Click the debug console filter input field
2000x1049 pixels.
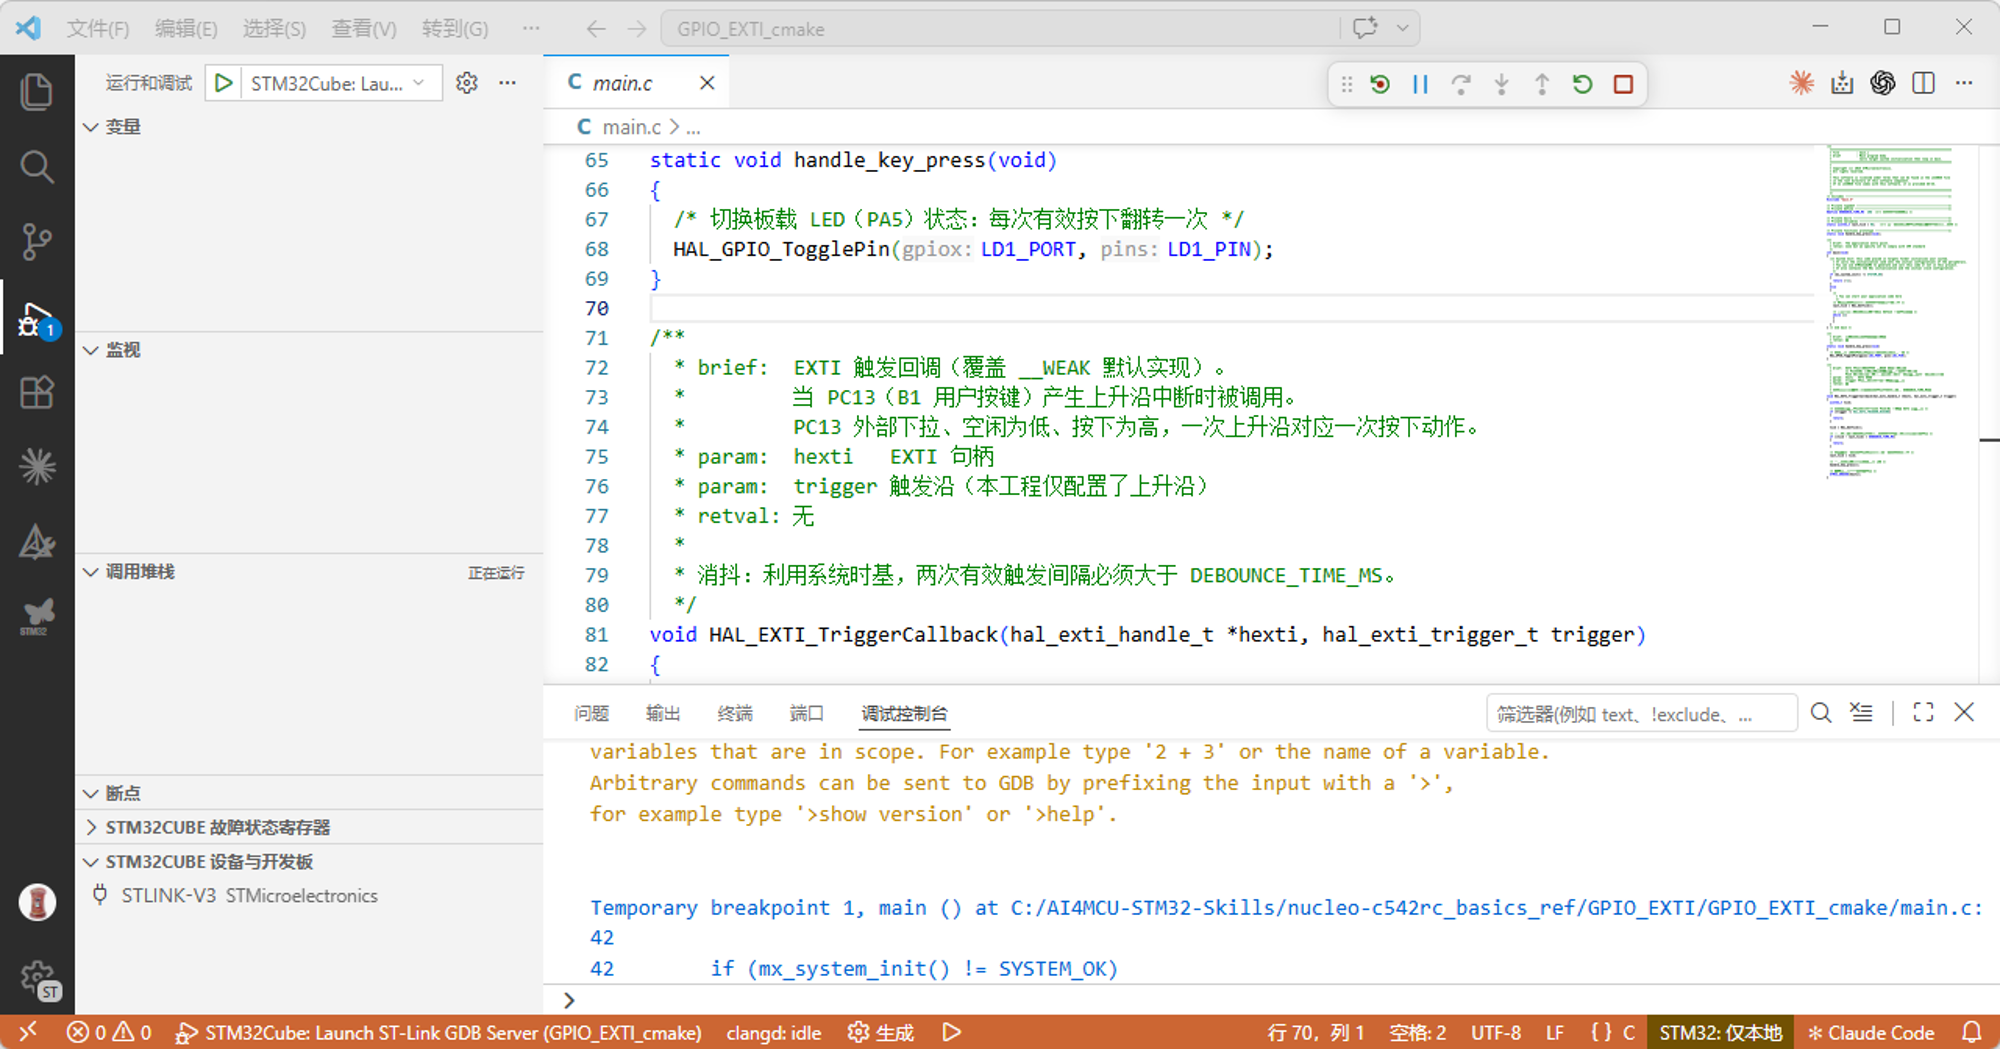tap(1640, 713)
